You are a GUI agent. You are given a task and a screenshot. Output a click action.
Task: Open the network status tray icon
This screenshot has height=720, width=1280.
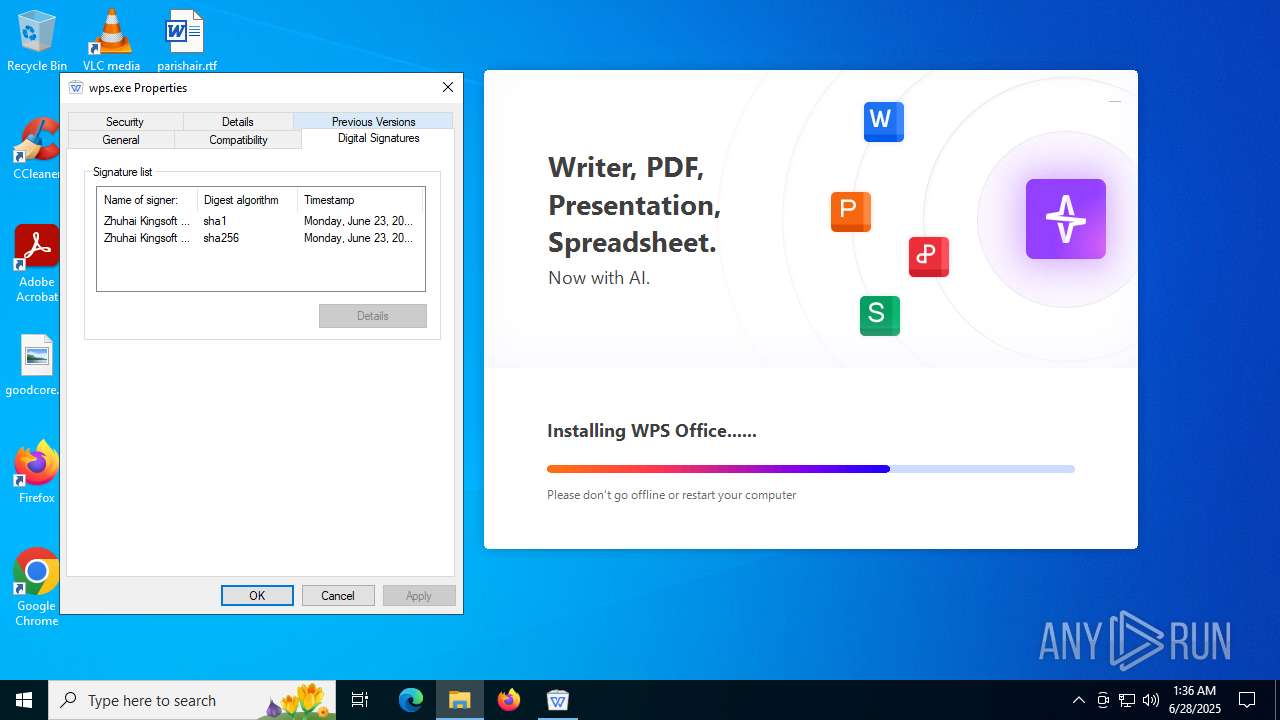[x=1127, y=700]
